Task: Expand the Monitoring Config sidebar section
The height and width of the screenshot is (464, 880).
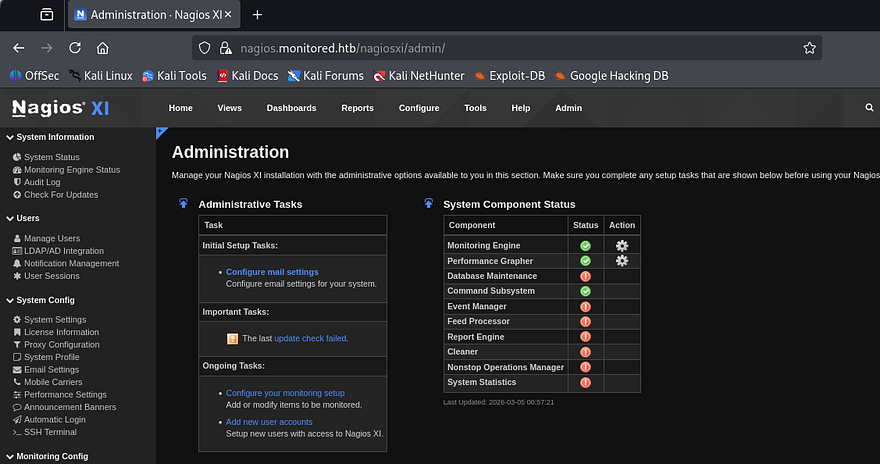Action: coord(52,457)
